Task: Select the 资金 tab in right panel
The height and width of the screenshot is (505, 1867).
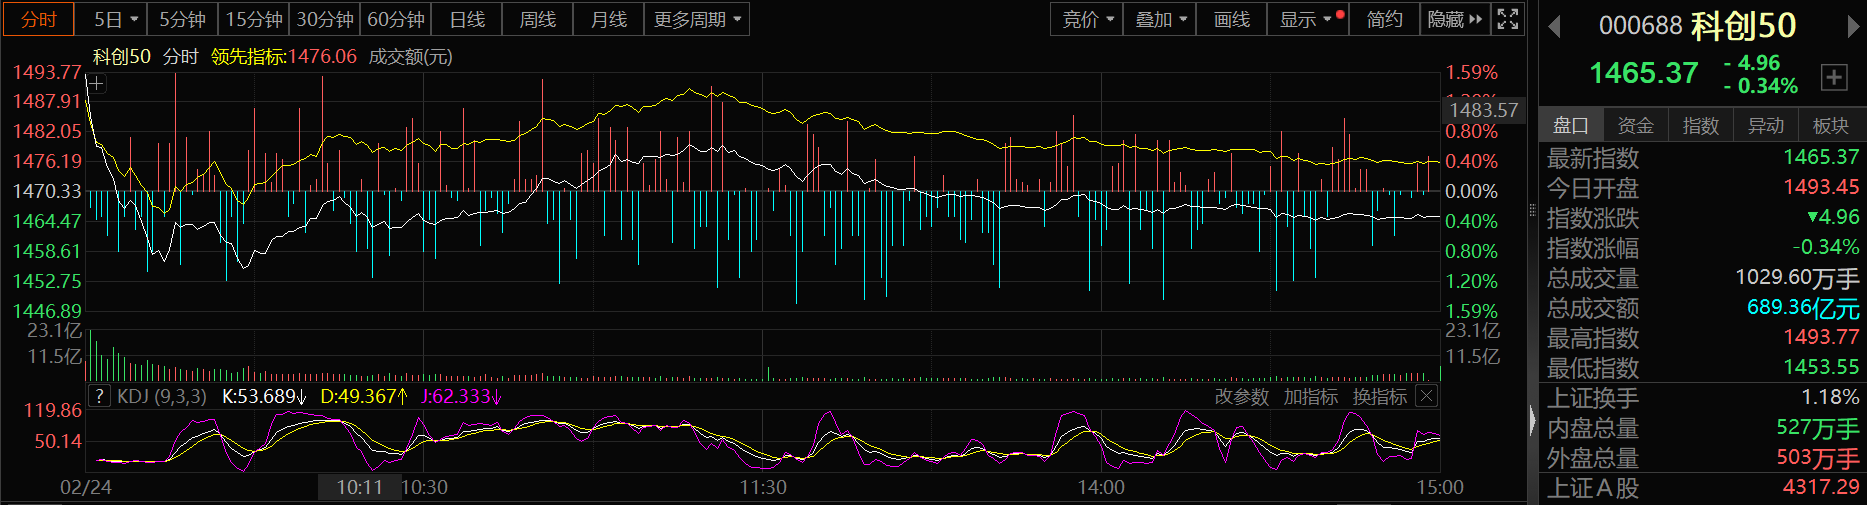Action: click(x=1635, y=125)
